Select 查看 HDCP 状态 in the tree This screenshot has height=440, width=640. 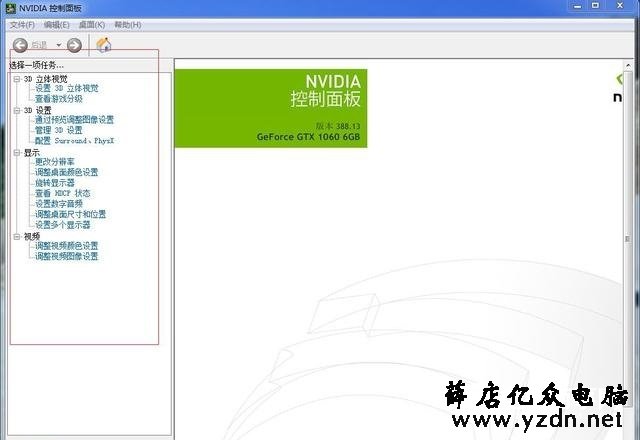[x=62, y=193]
